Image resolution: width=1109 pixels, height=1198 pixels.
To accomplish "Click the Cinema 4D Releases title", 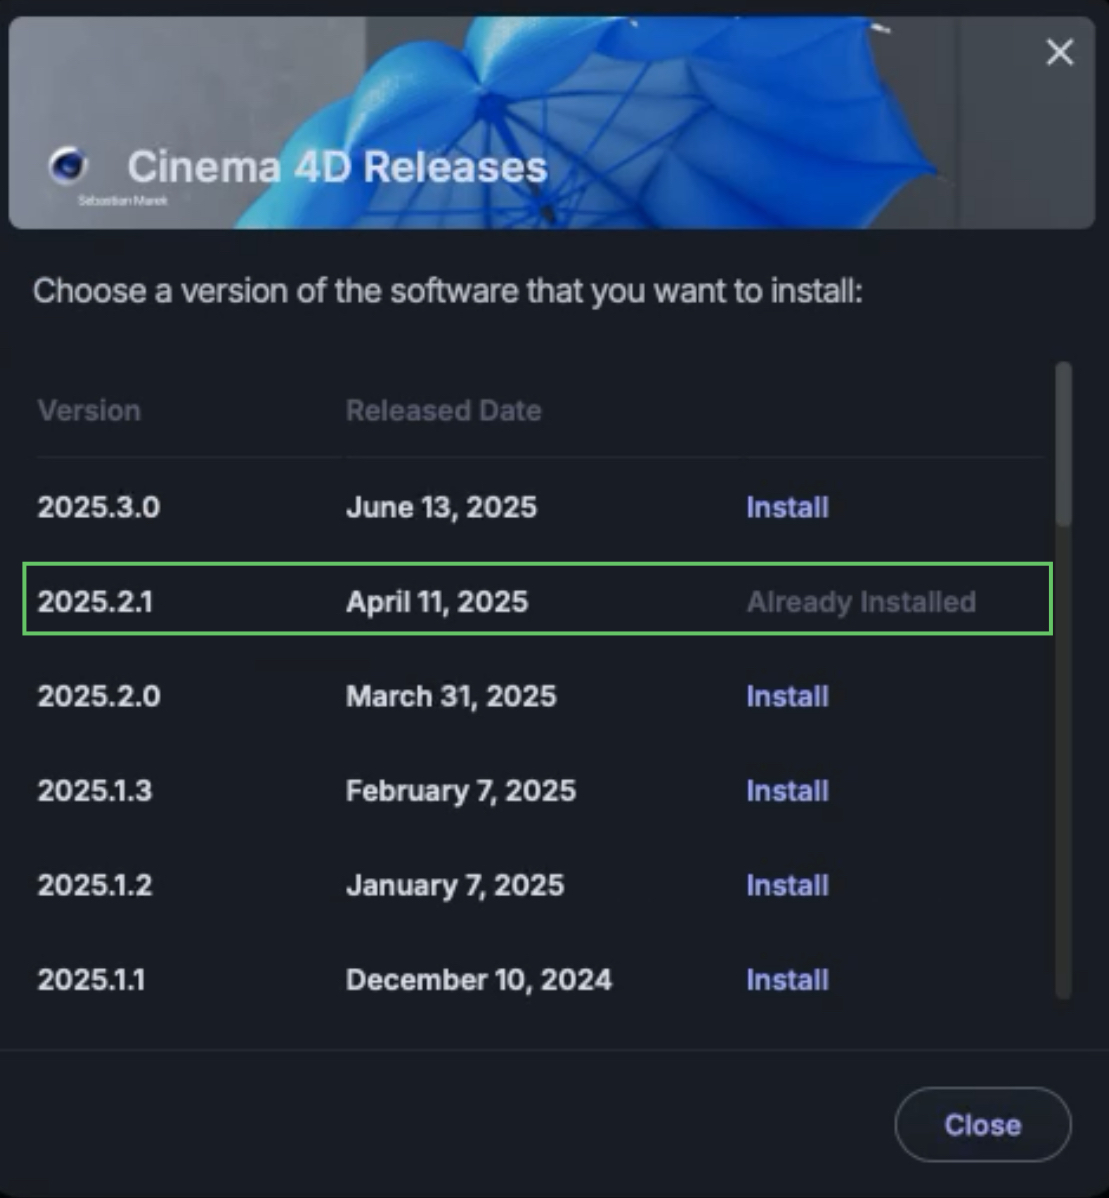I will pyautogui.click(x=337, y=167).
